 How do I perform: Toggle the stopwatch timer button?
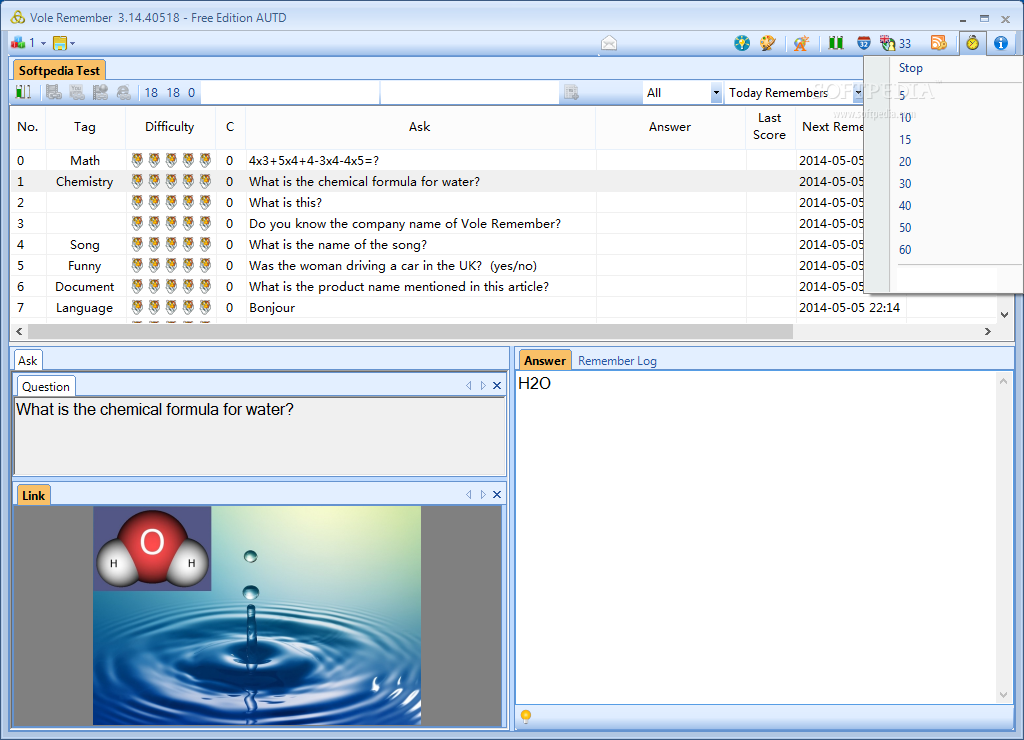pyautogui.click(x=972, y=43)
